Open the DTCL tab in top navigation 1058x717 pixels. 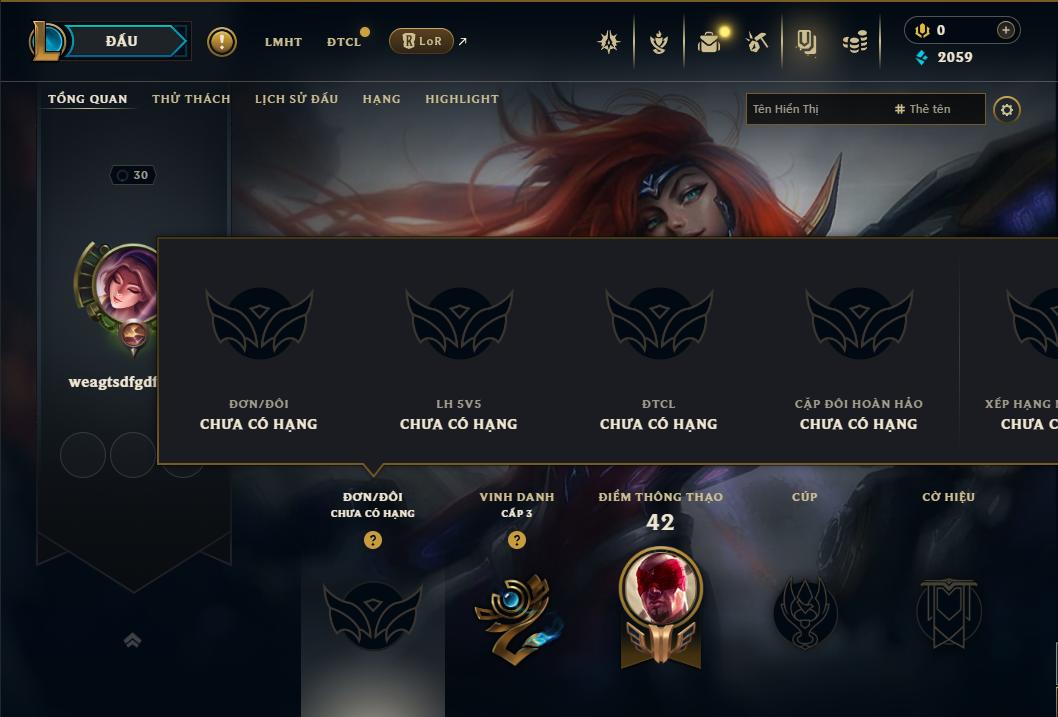tap(344, 42)
